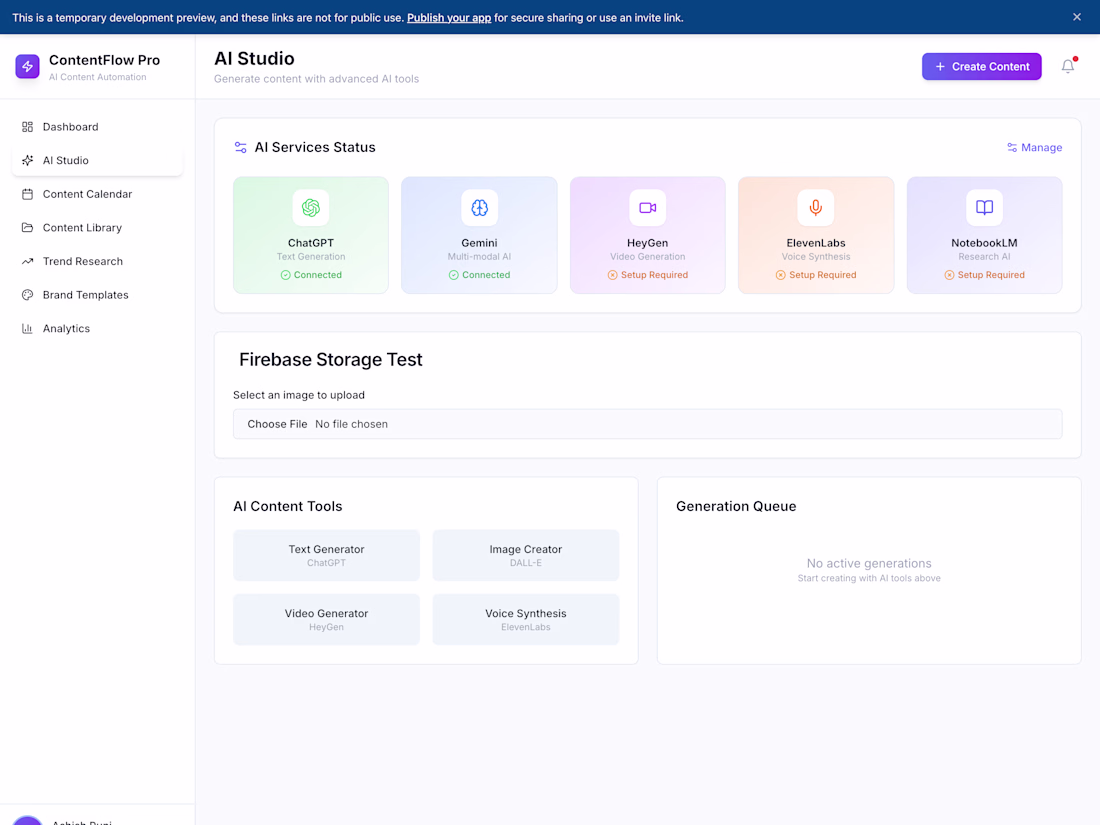Viewport: 1100px width, 825px height.
Task: Click the checkmark icon under ChatGPT card
Action: point(286,275)
